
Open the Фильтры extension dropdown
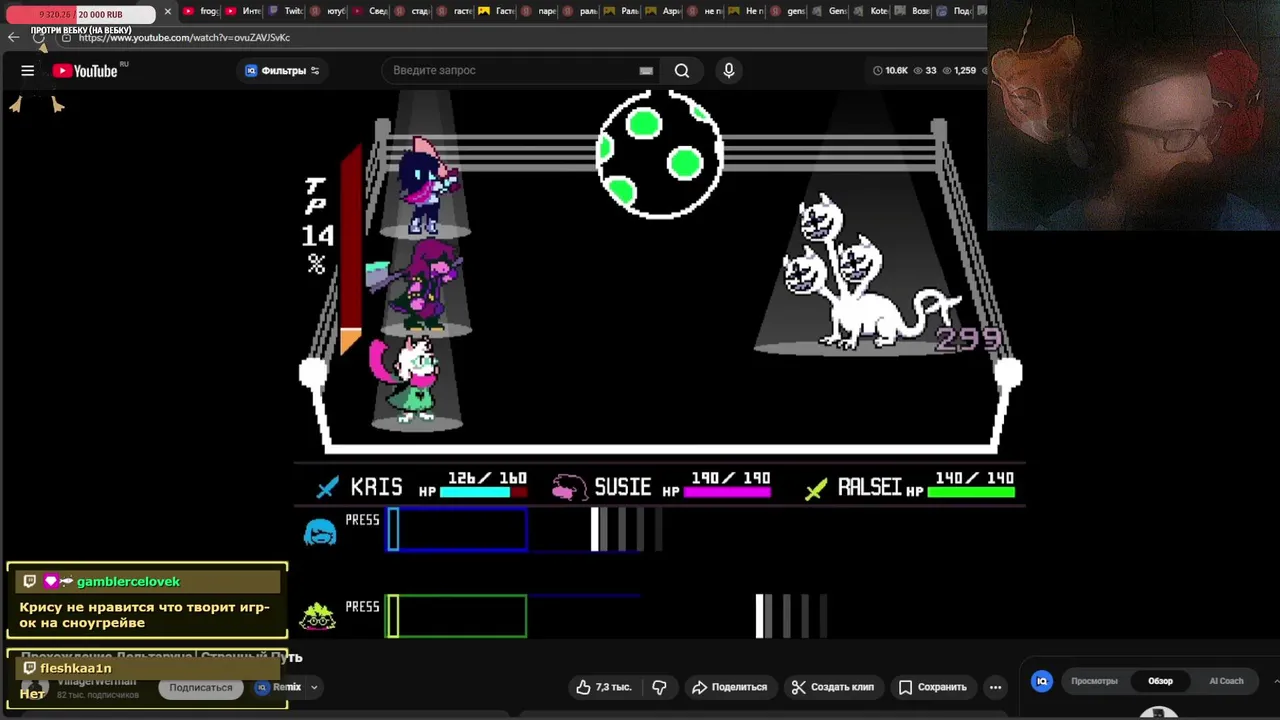282,70
